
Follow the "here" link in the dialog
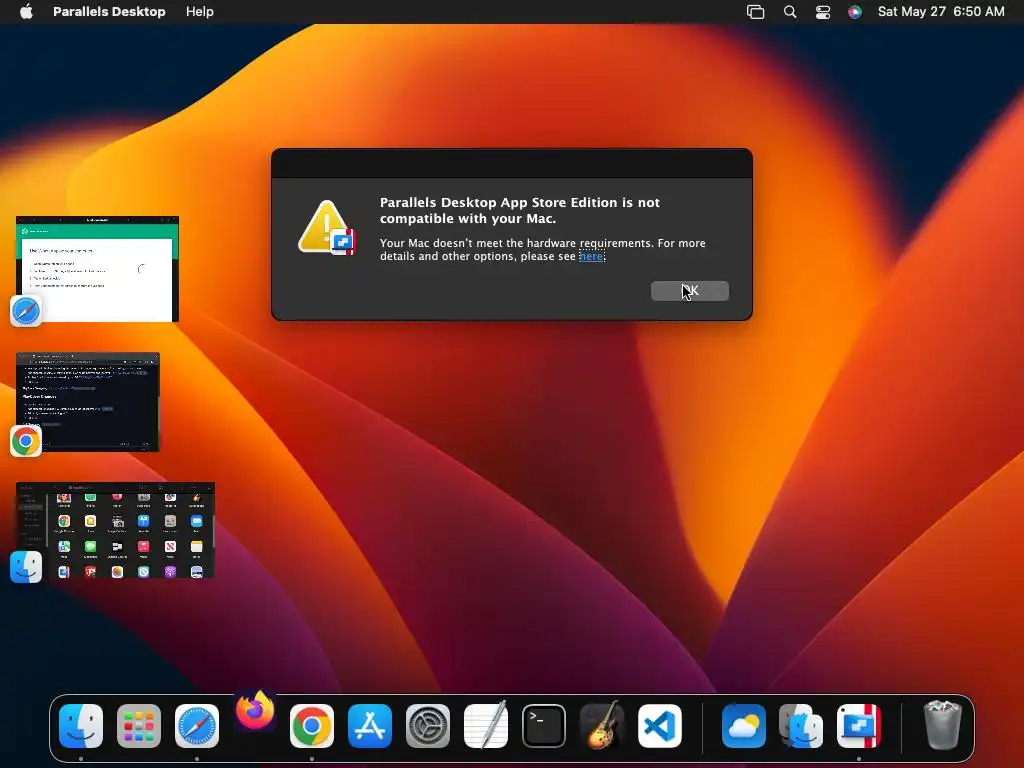pyautogui.click(x=591, y=256)
